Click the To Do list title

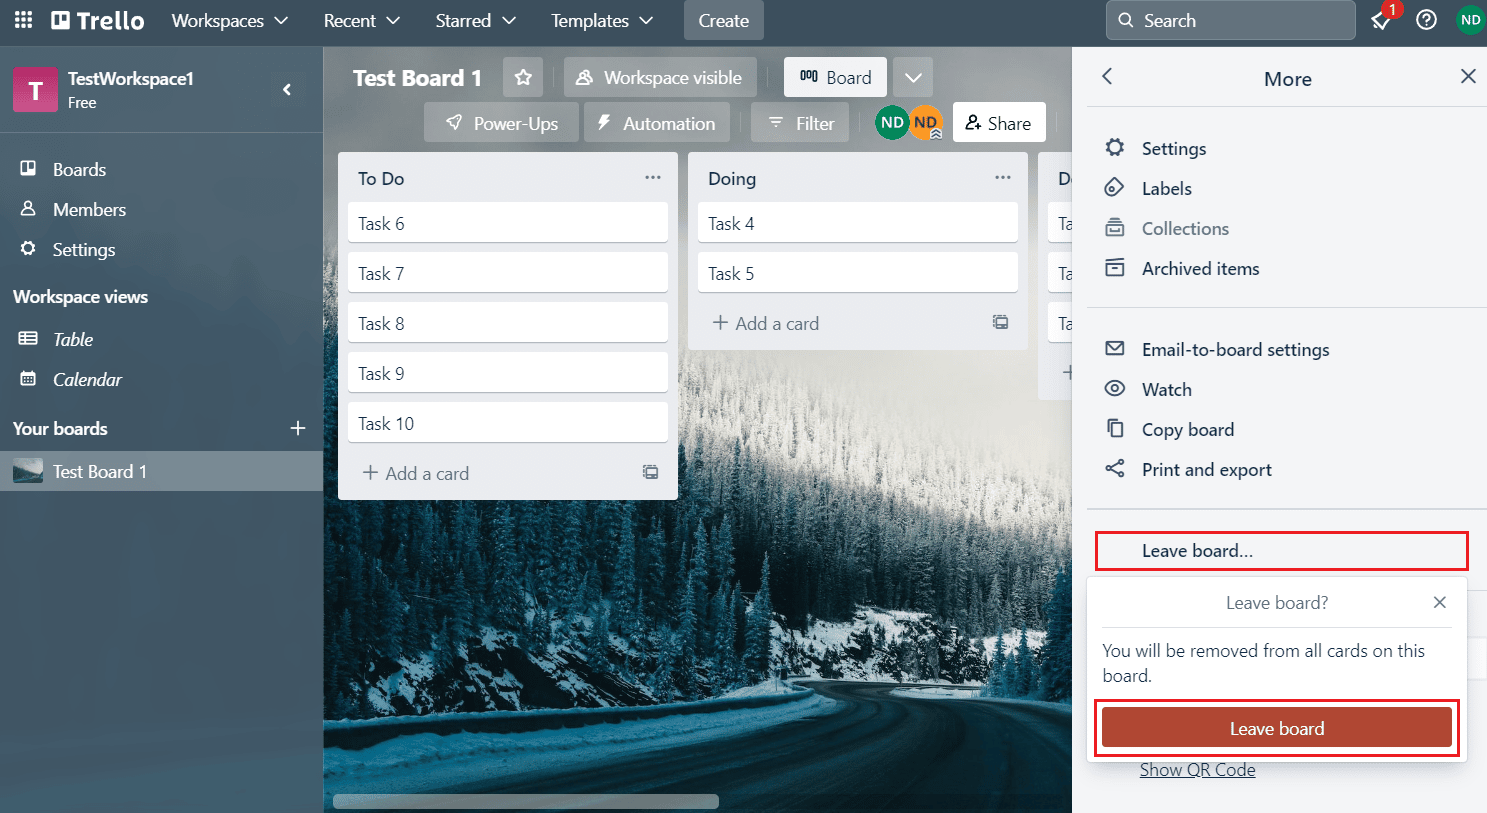[x=381, y=178]
